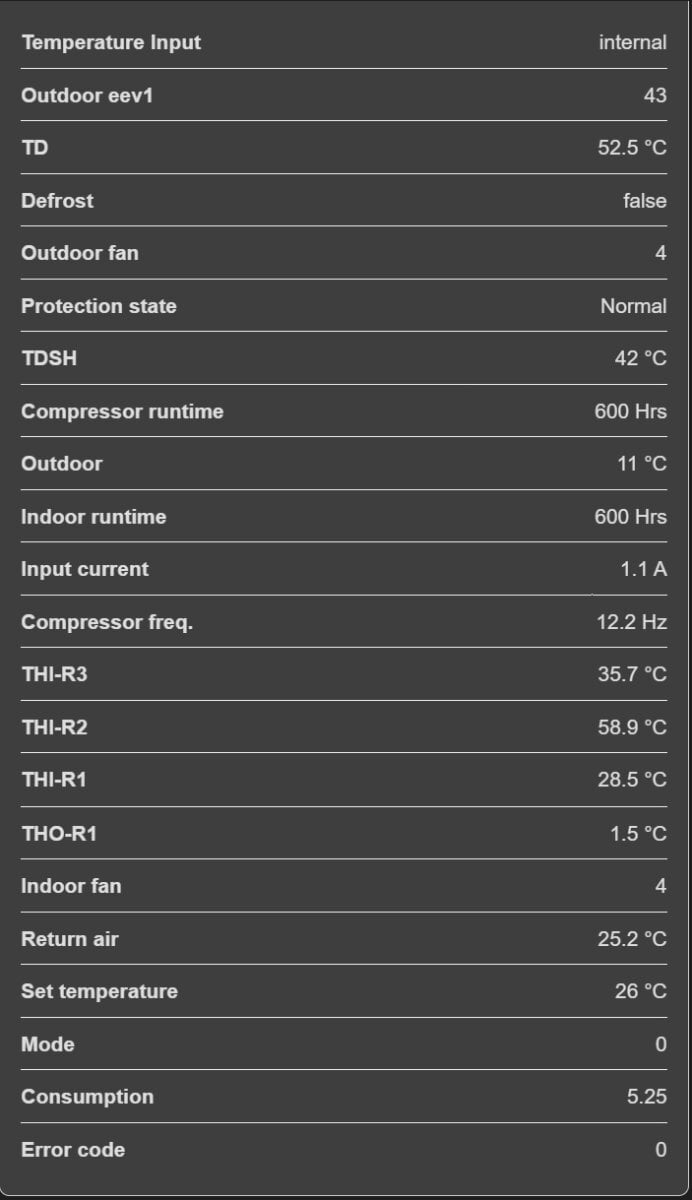Click the Input current 1.1 A value
The height and width of the screenshot is (1200, 692).
[x=643, y=569]
